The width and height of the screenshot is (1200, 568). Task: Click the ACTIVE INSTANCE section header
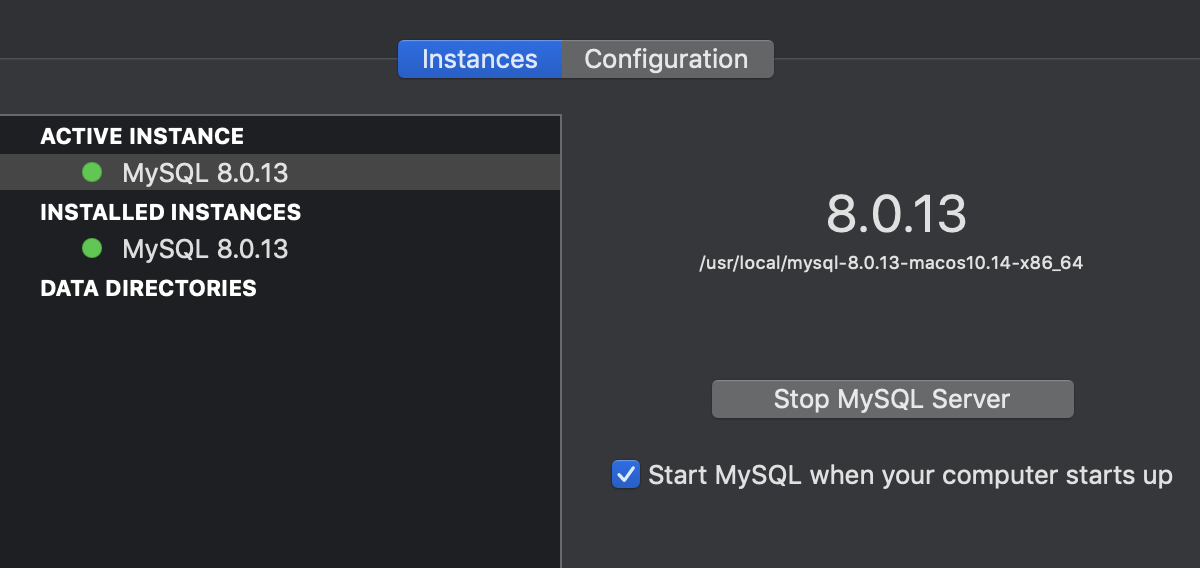(142, 136)
